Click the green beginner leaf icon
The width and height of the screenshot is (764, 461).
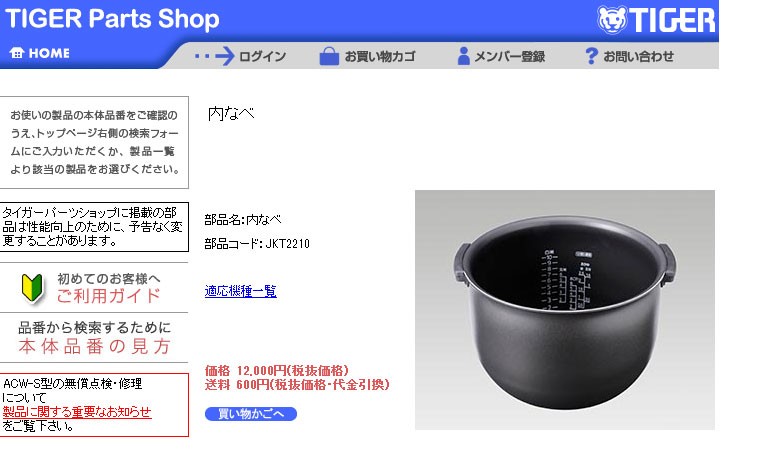[x=32, y=288]
